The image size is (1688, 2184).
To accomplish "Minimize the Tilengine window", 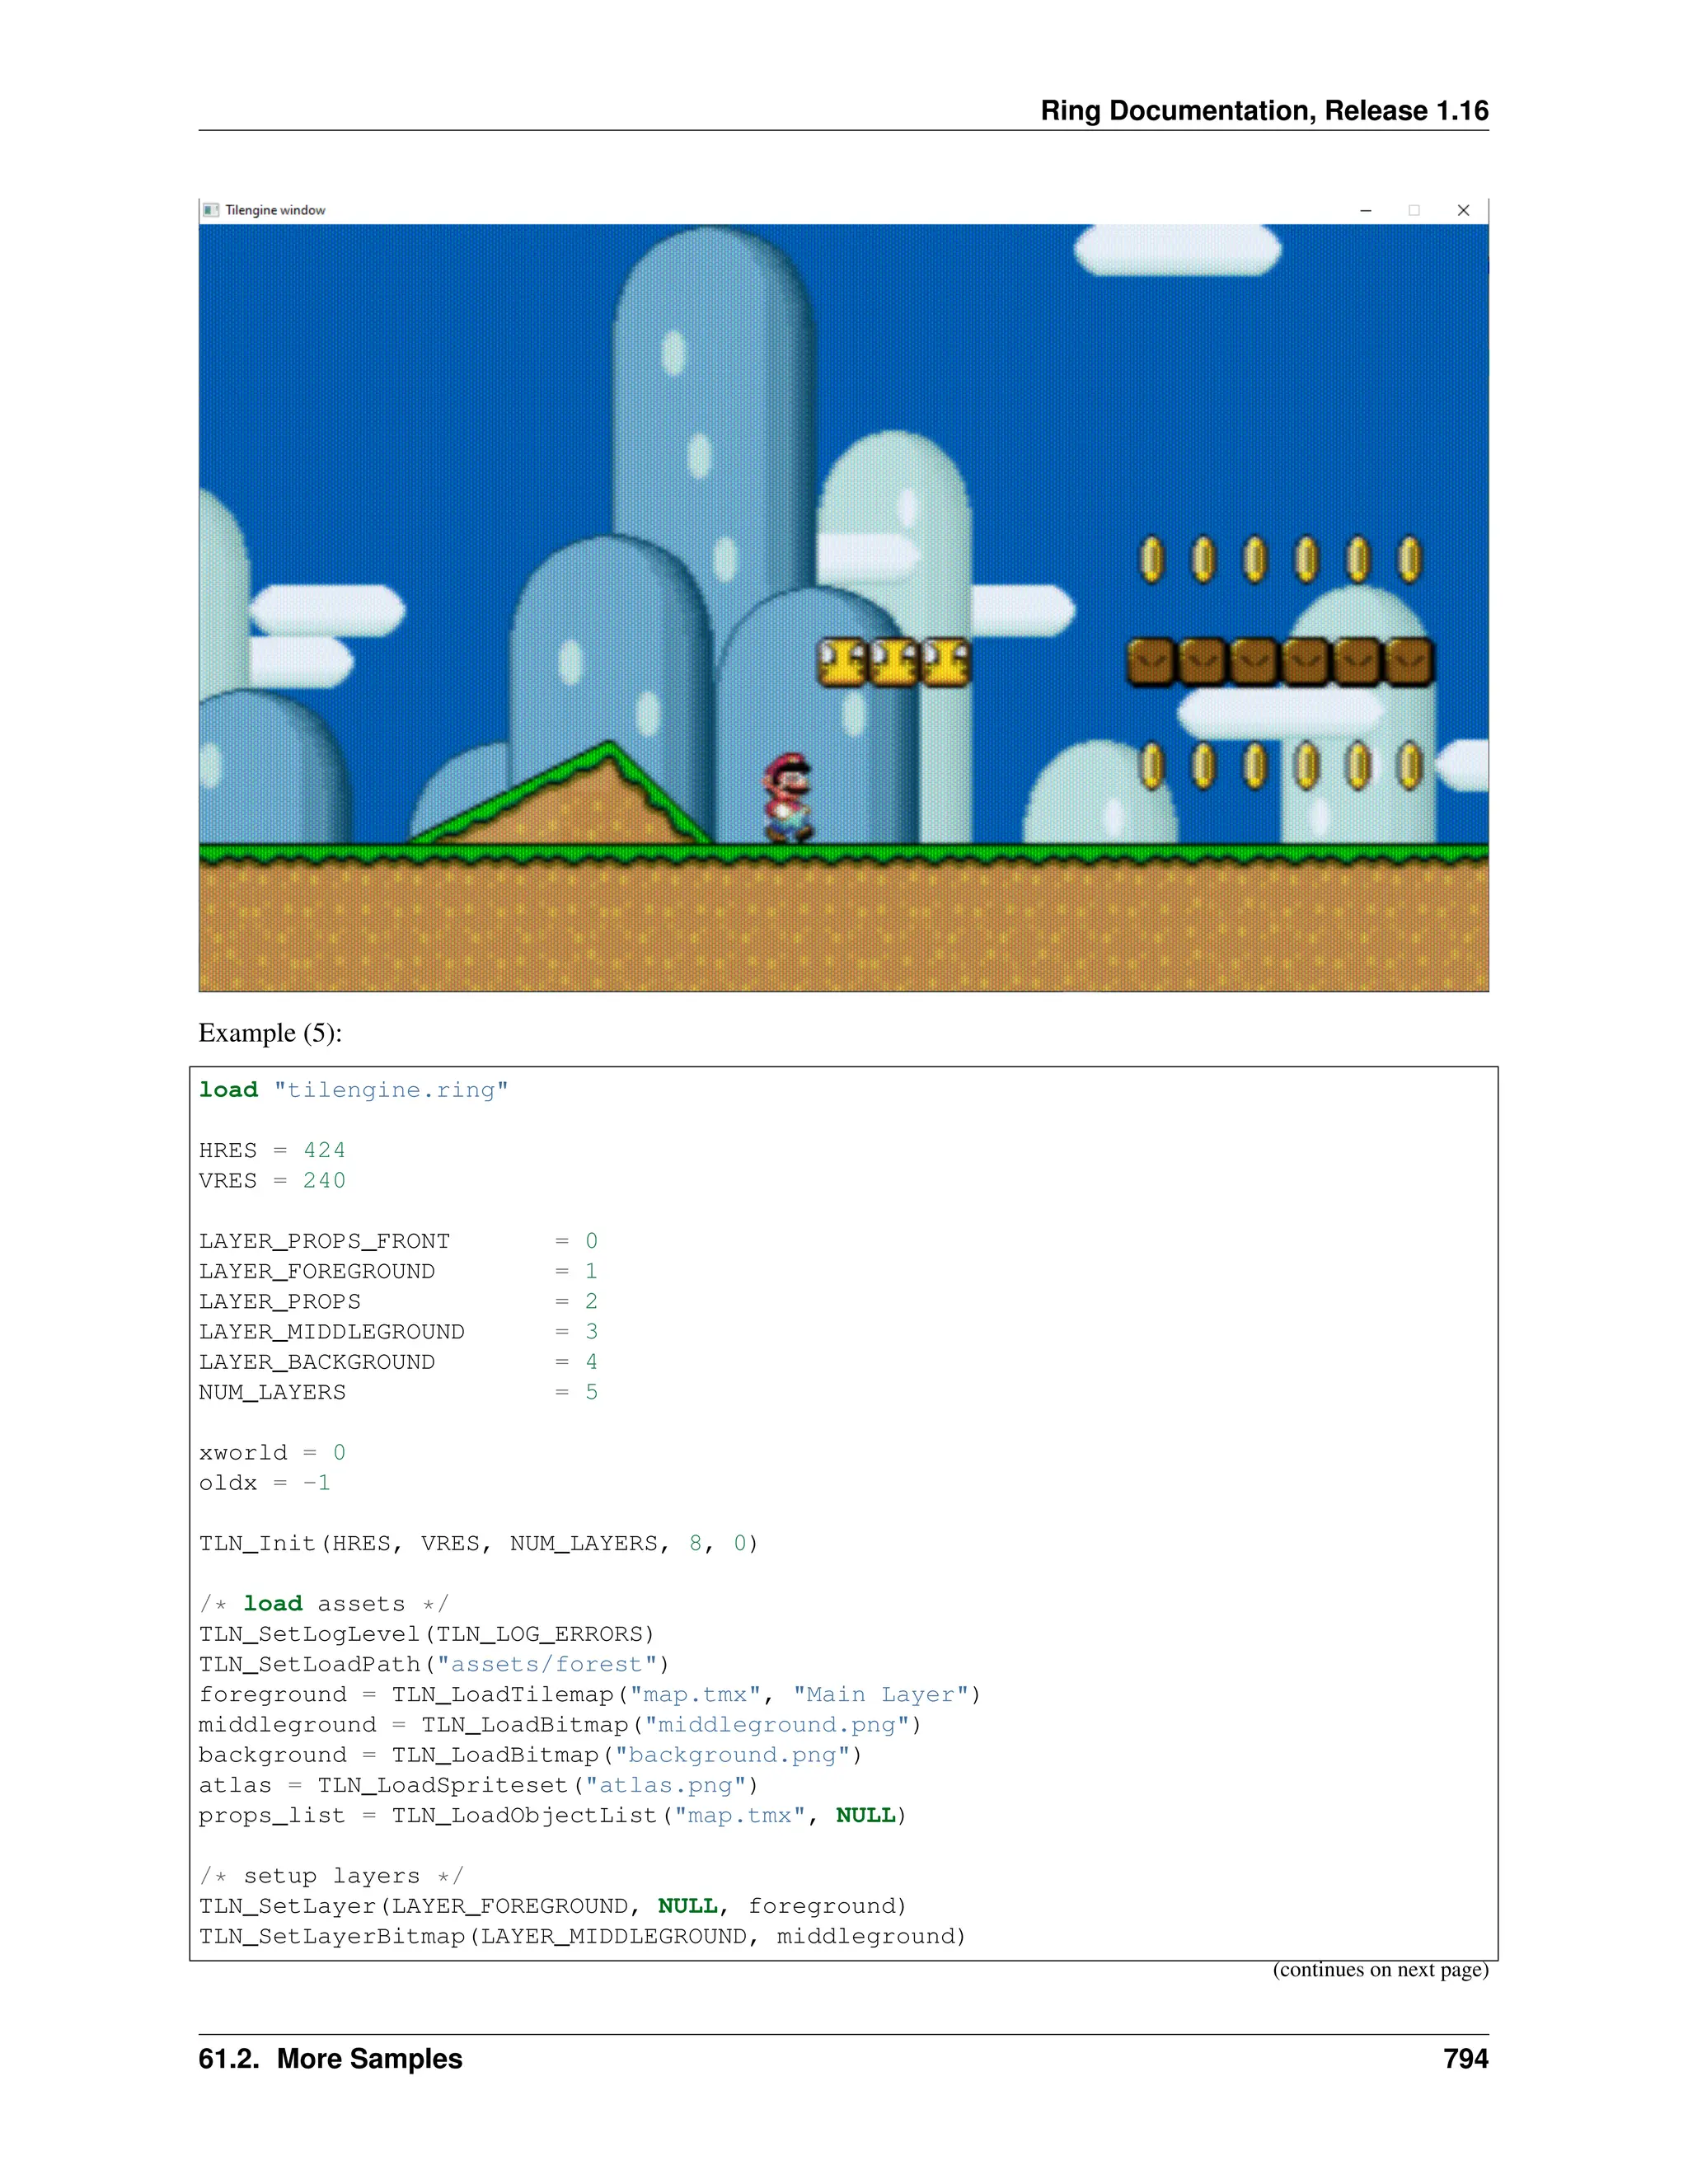I will point(1365,210).
